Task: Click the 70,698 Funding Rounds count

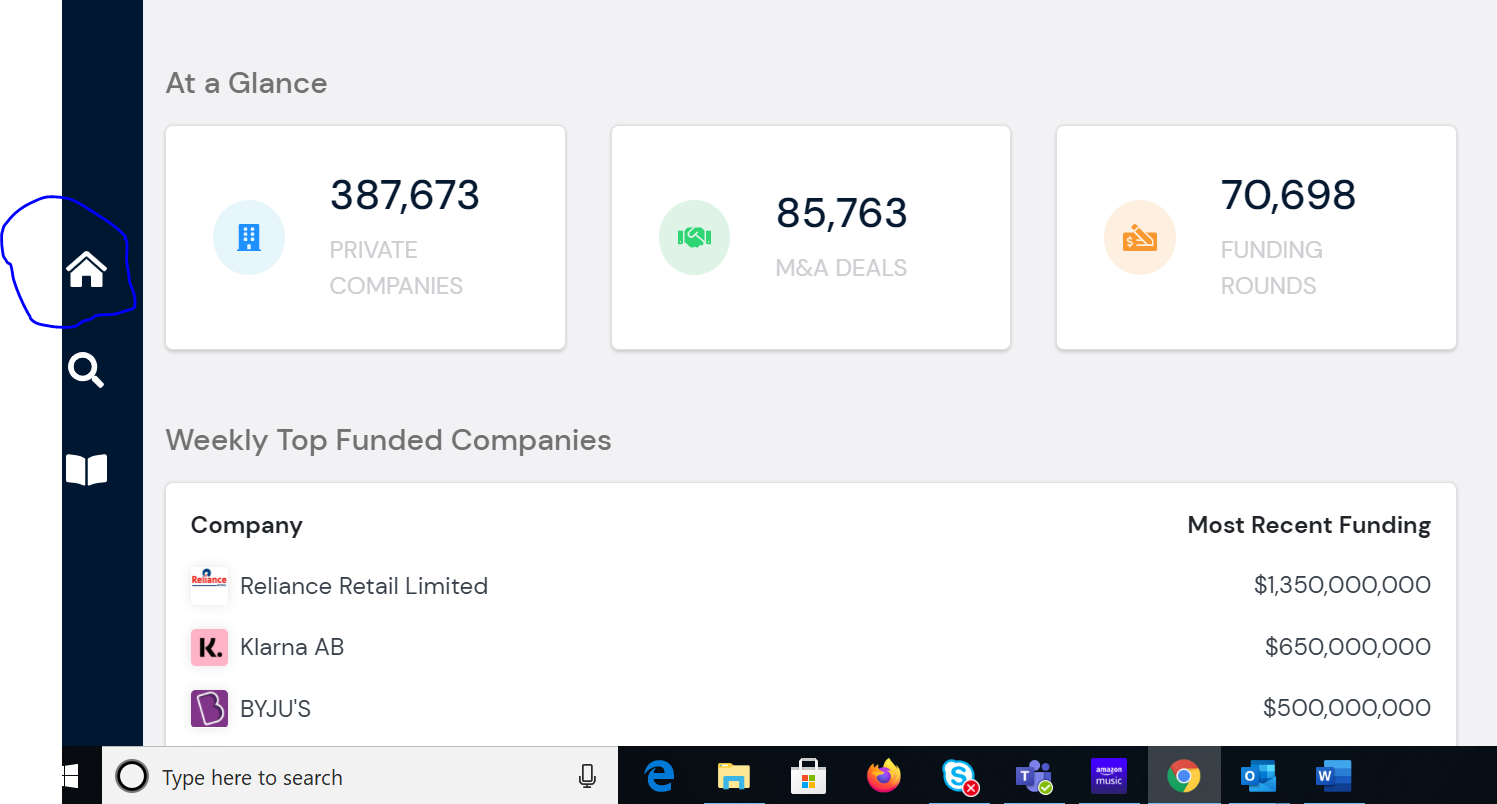Action: point(1289,195)
